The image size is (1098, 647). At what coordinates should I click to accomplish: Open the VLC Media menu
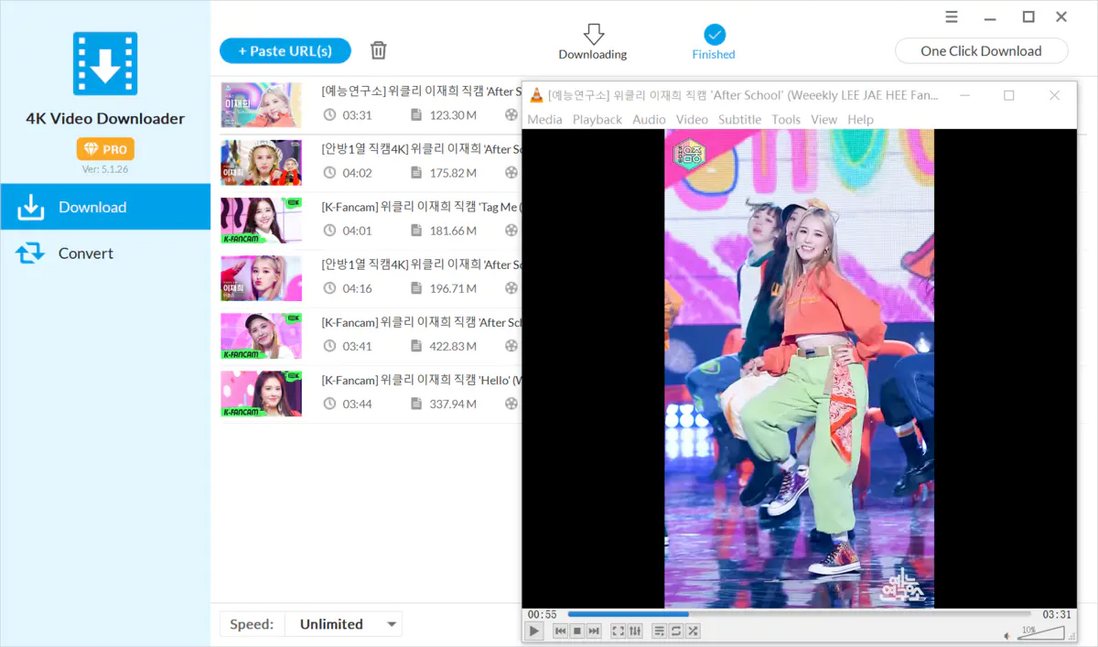click(x=545, y=120)
